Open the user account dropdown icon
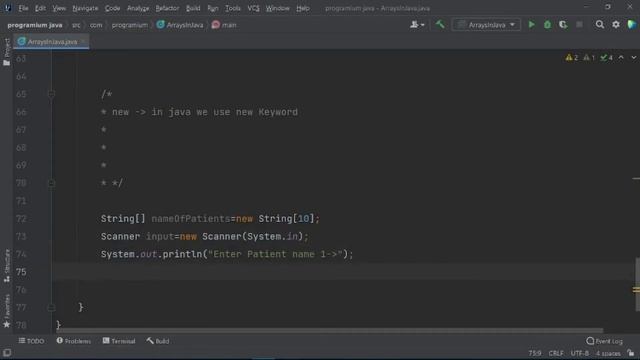Viewport: 640px width, 360px height. [417, 25]
